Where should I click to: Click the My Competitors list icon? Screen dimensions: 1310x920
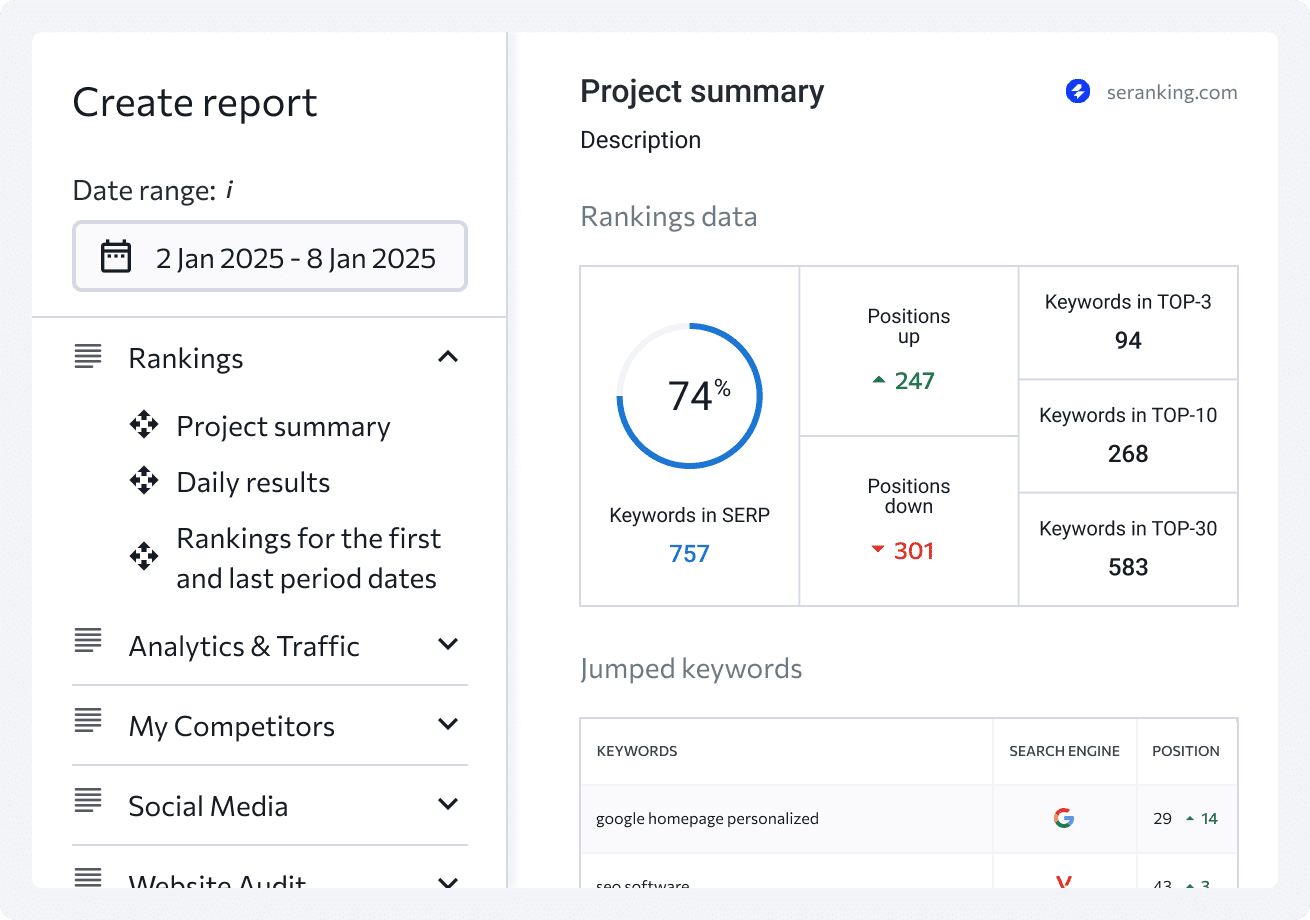pos(88,723)
